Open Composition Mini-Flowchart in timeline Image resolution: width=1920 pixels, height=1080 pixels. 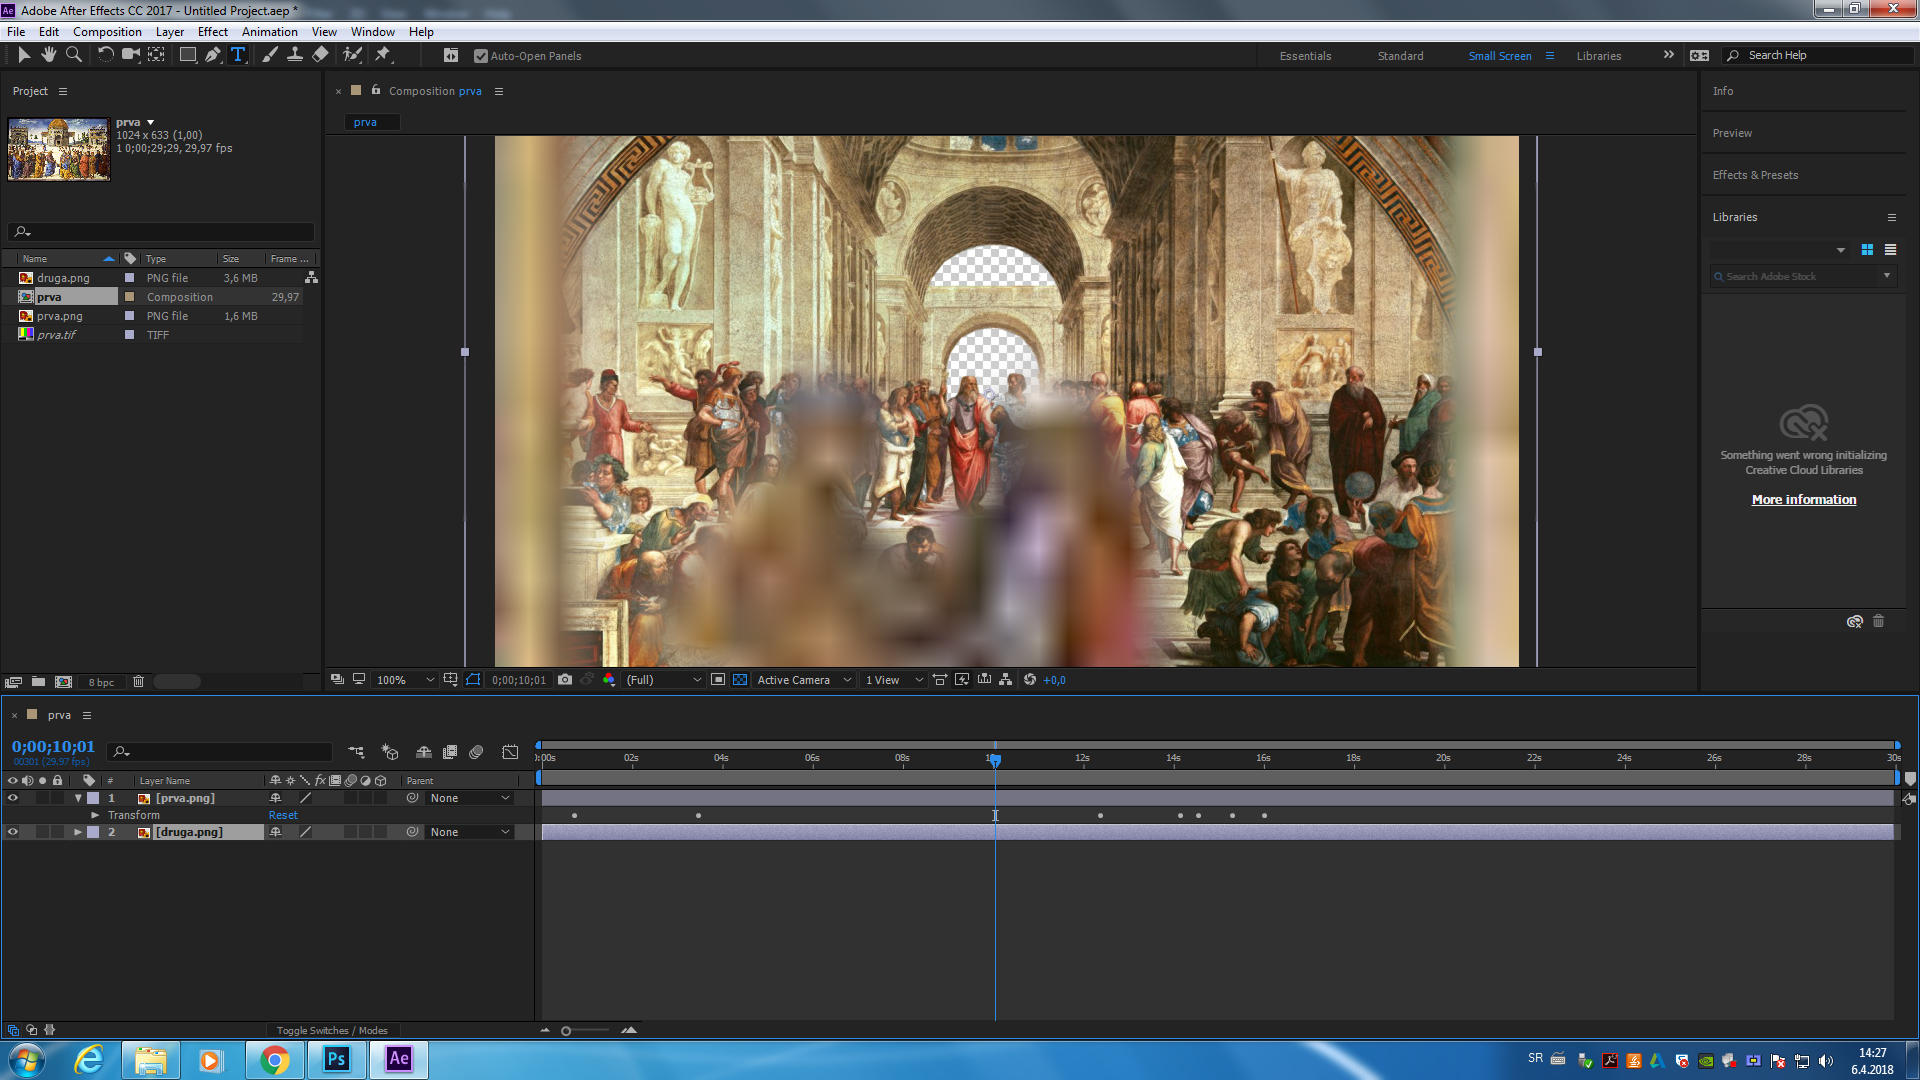pyautogui.click(x=356, y=752)
